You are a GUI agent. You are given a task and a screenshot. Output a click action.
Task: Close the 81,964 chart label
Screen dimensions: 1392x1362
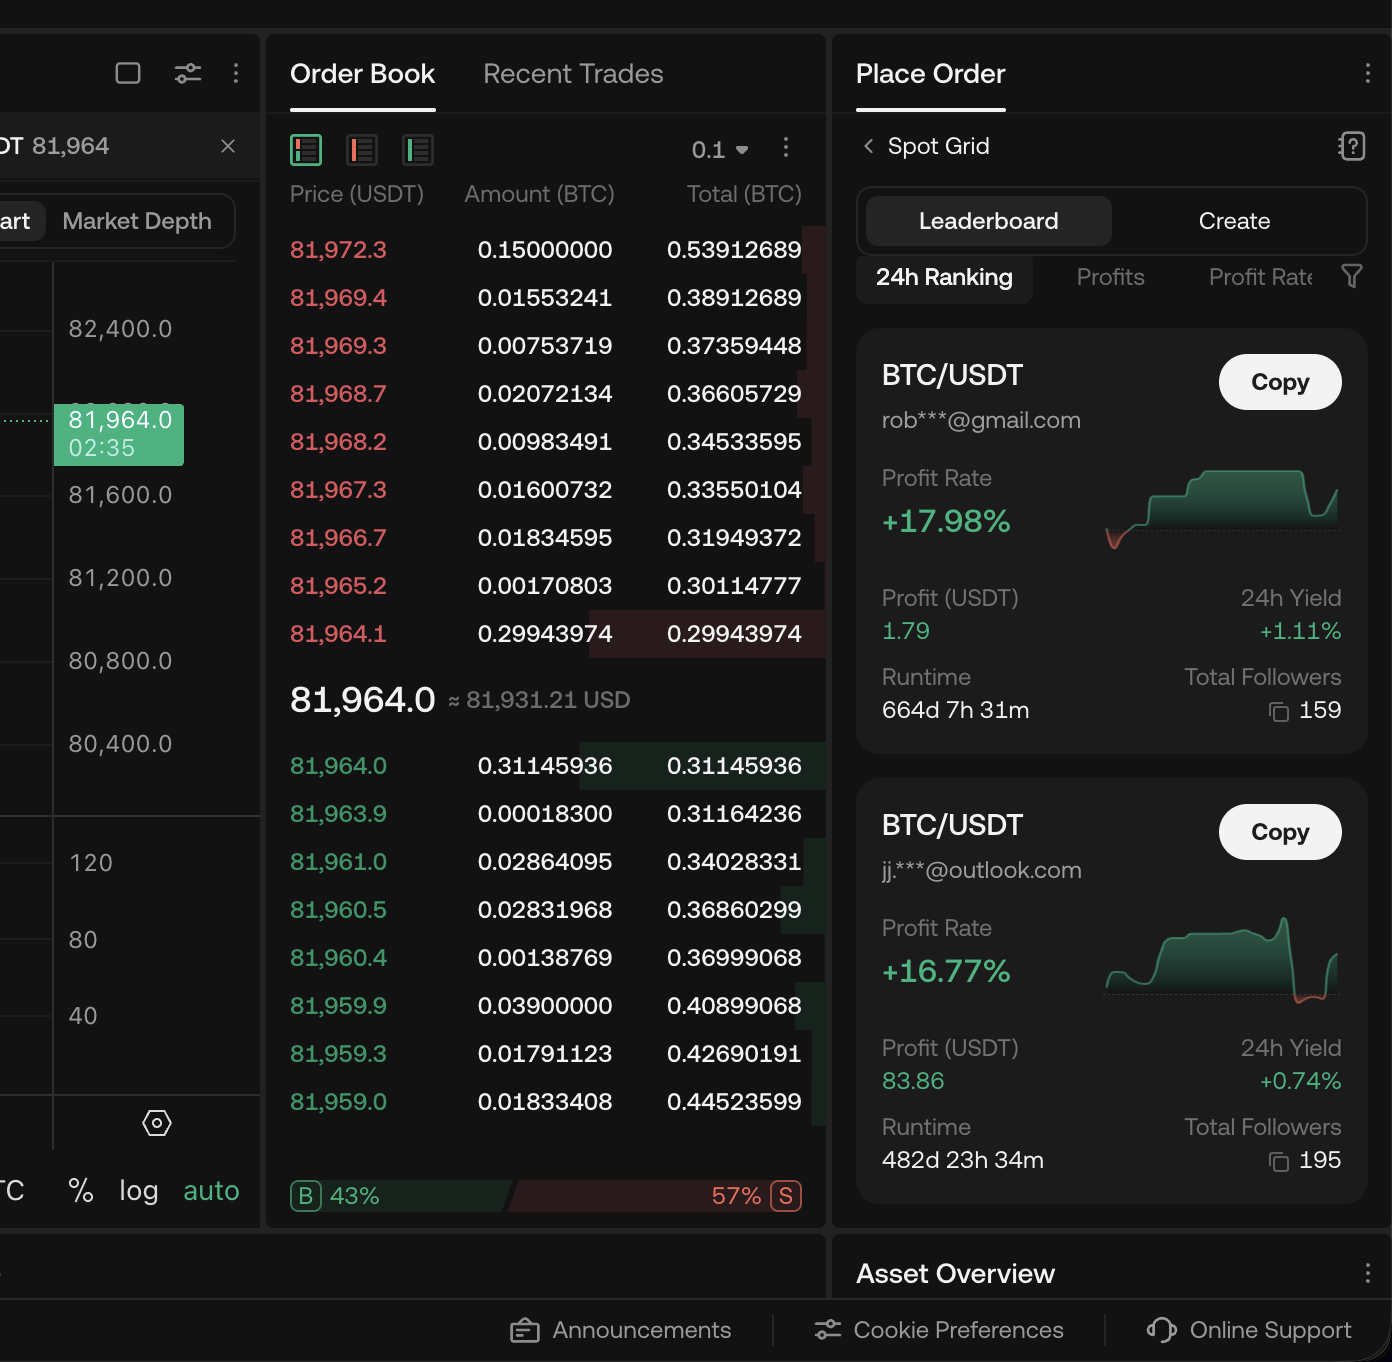[x=228, y=146]
